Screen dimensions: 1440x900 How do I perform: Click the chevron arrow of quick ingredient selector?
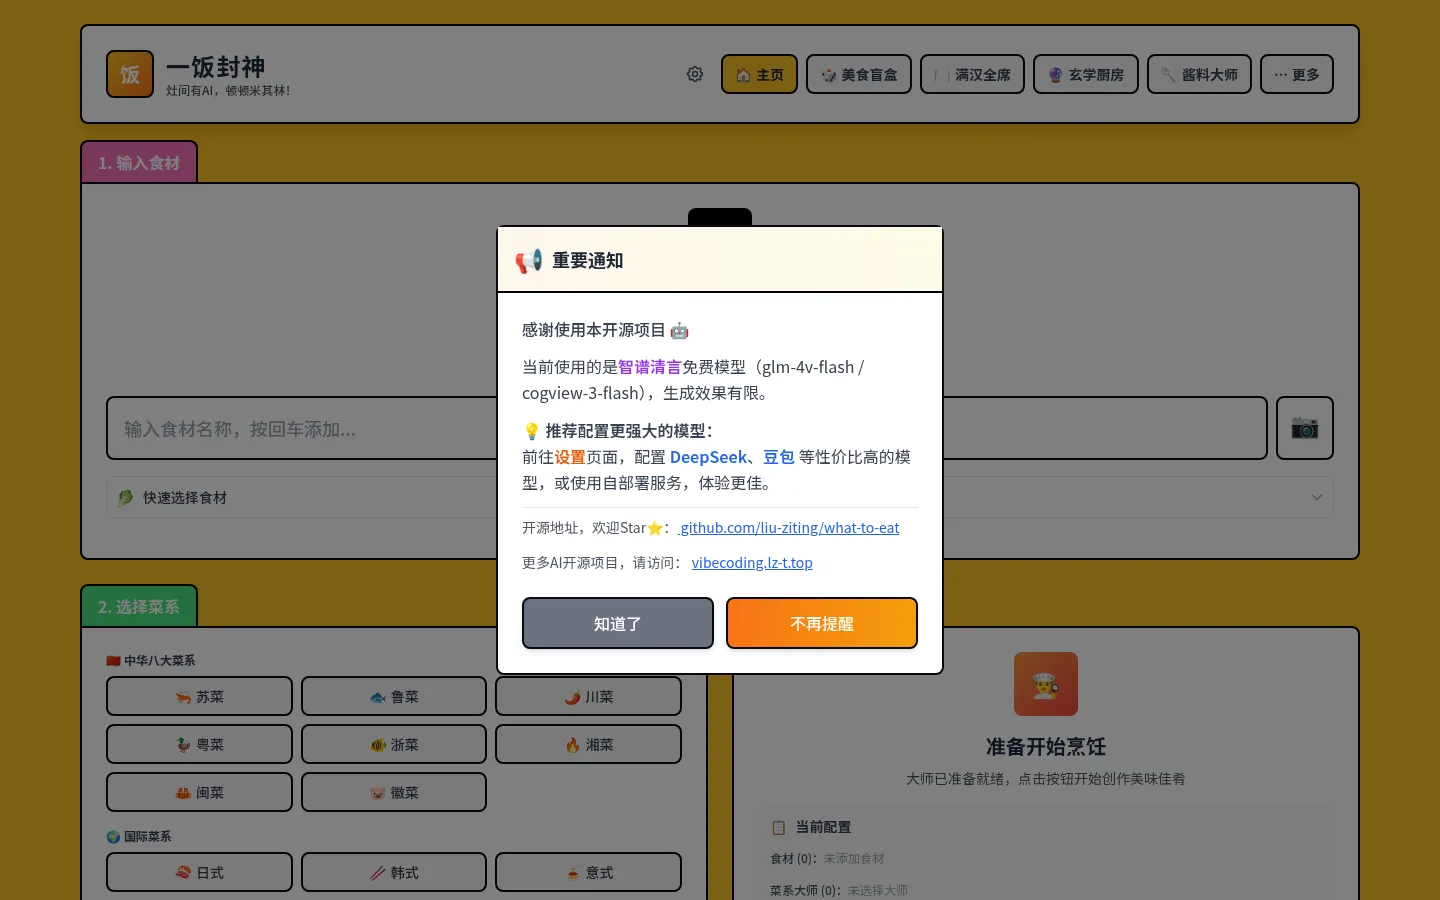1317,497
